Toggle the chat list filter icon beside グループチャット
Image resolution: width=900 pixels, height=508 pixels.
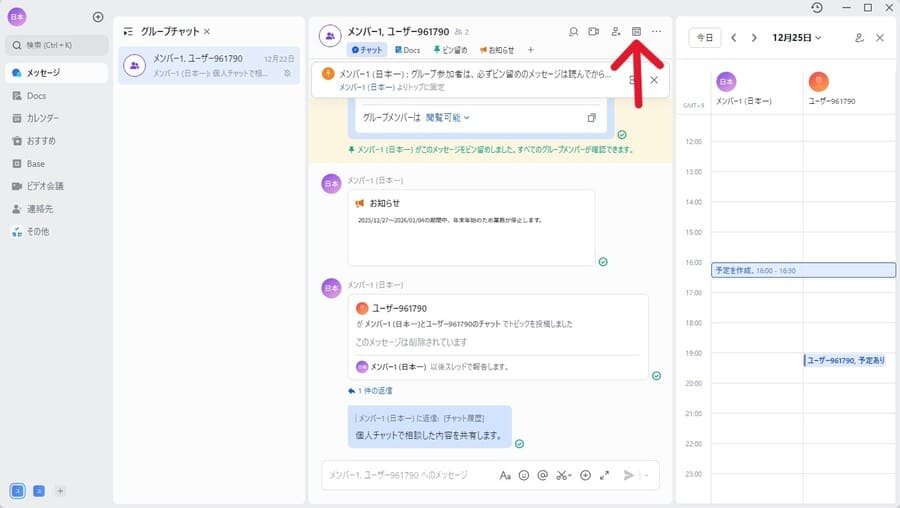tap(128, 32)
